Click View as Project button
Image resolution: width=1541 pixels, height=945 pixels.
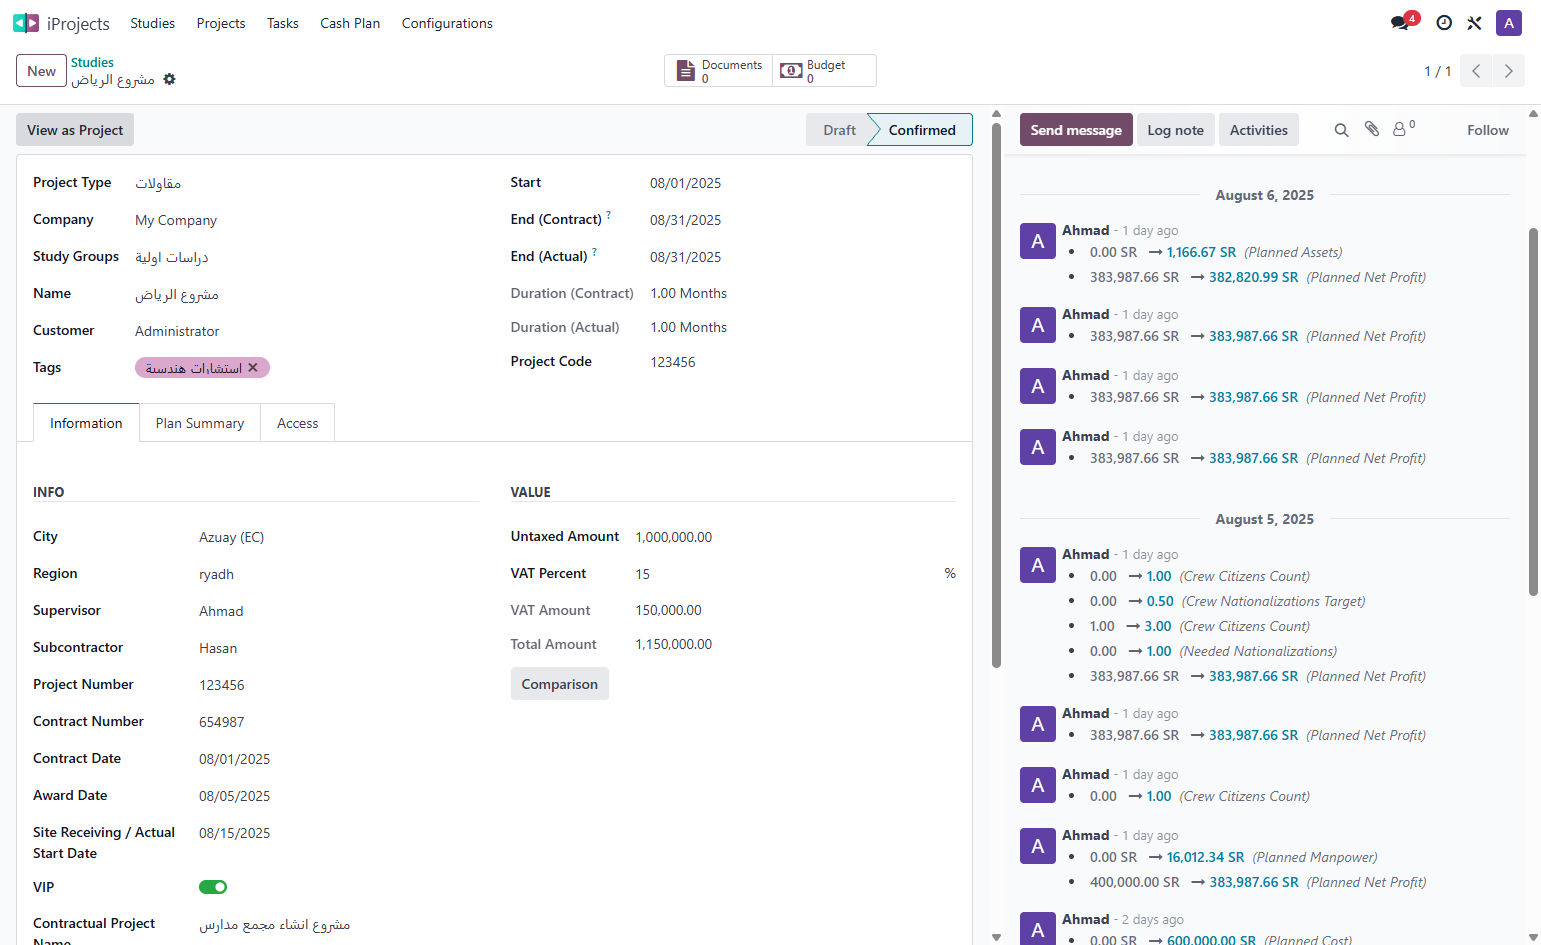(x=75, y=130)
